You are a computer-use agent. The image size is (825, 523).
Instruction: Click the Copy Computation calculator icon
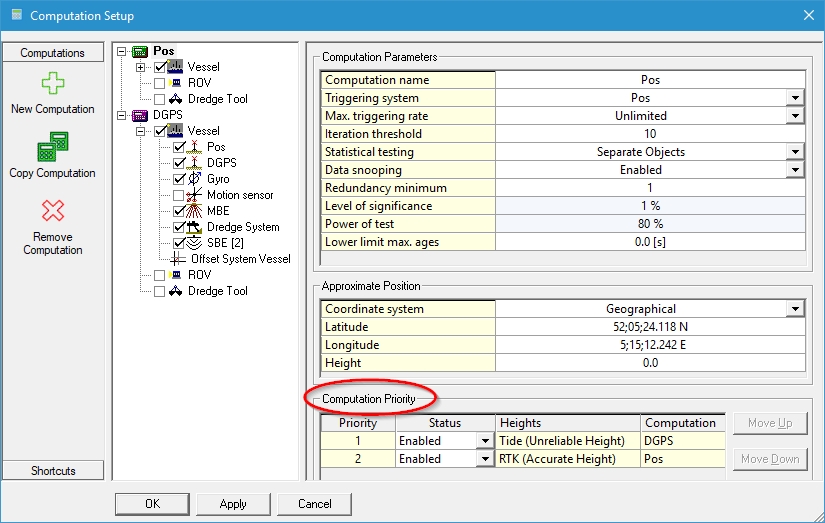(52, 148)
